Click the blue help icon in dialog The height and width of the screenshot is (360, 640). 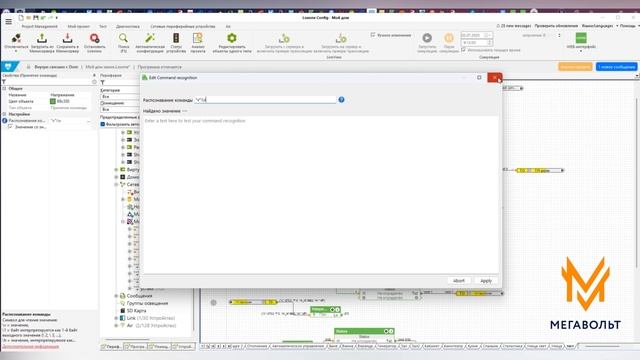pos(341,100)
